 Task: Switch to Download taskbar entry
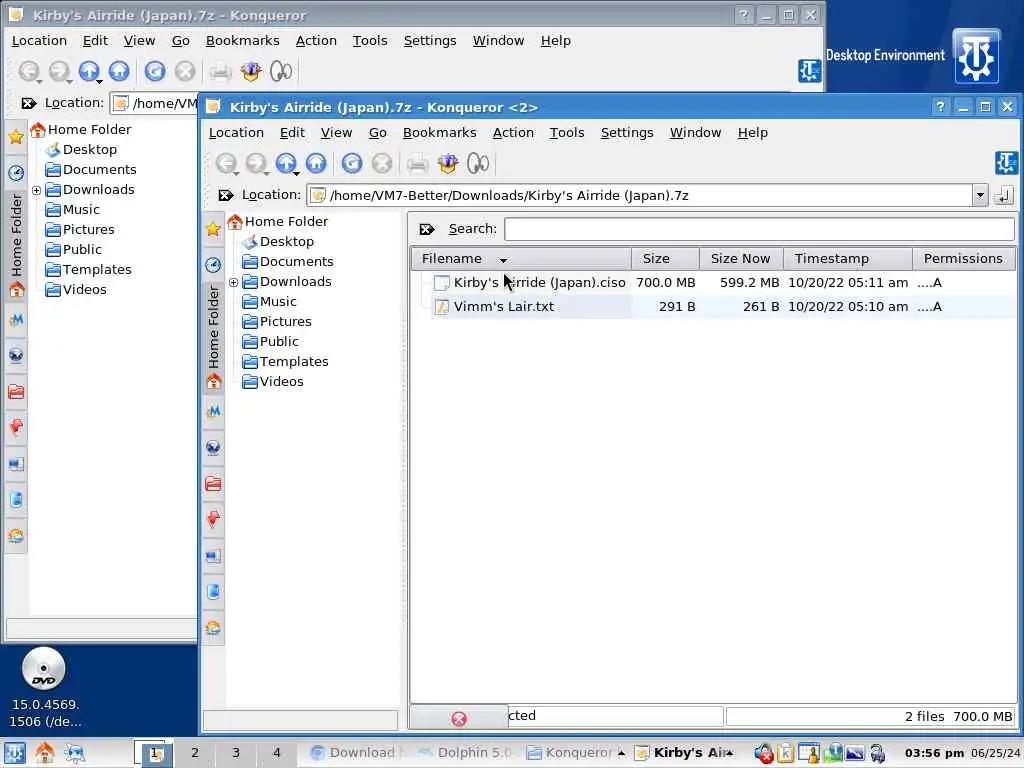pyautogui.click(x=358, y=752)
